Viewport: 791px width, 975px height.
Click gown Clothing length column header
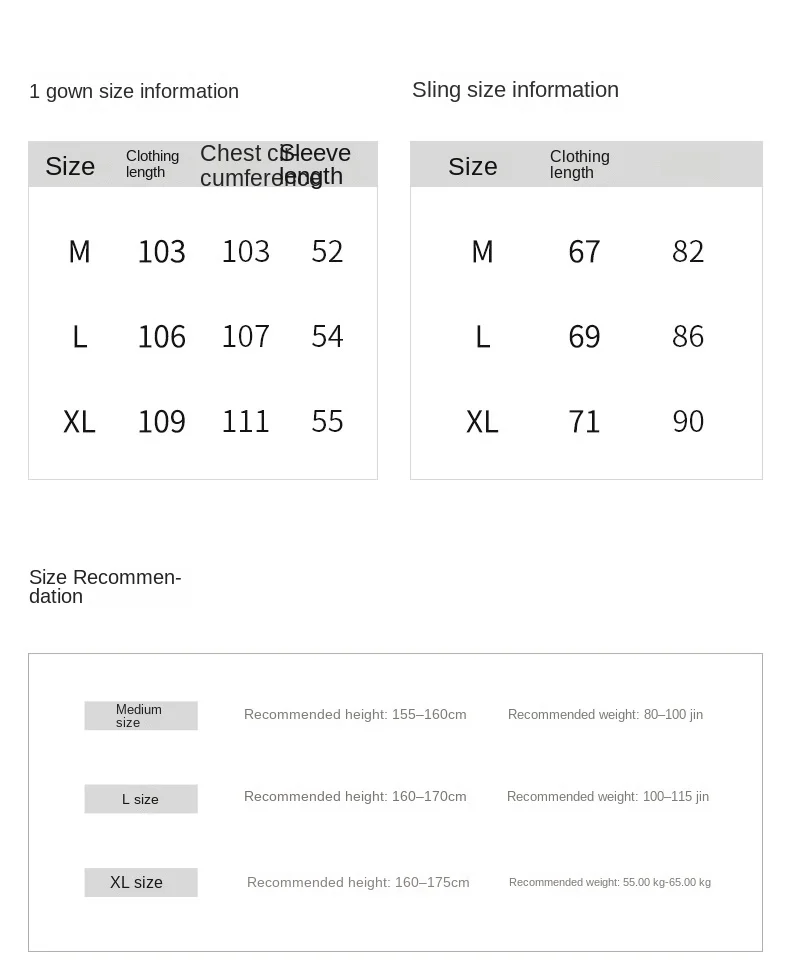pyautogui.click(x=152, y=164)
